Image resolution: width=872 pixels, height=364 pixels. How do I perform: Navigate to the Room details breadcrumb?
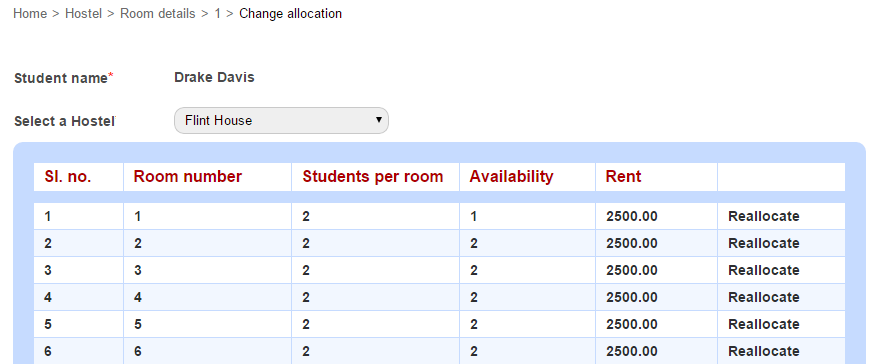pos(158,13)
